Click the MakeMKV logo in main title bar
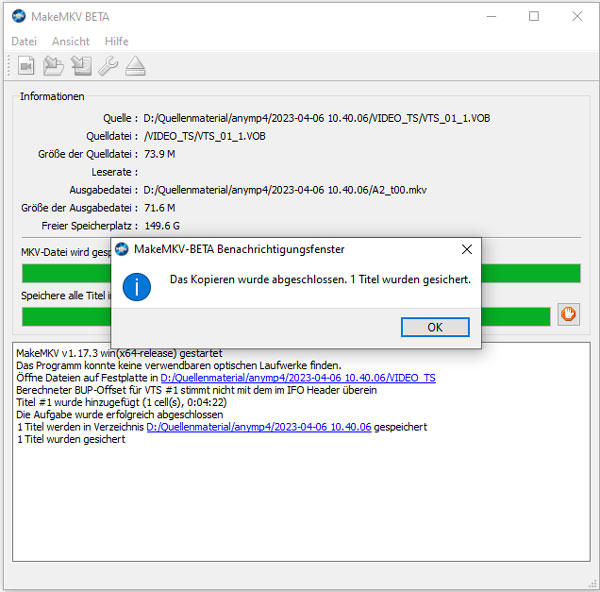 (x=18, y=16)
